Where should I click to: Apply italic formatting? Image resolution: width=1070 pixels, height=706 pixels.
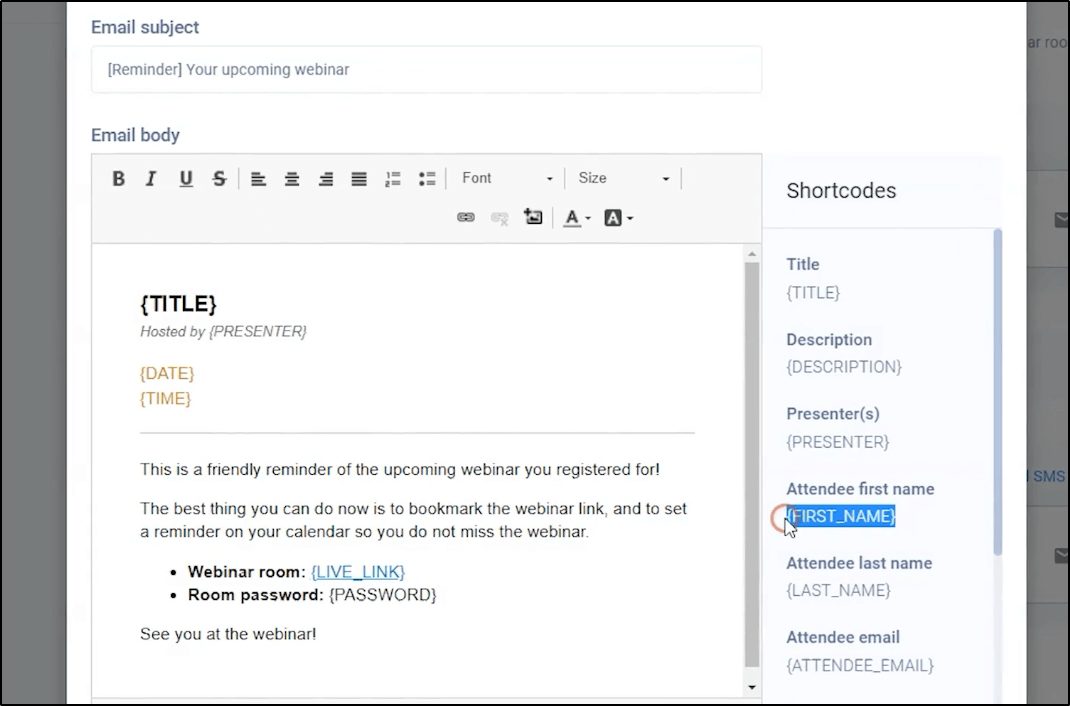(x=151, y=178)
